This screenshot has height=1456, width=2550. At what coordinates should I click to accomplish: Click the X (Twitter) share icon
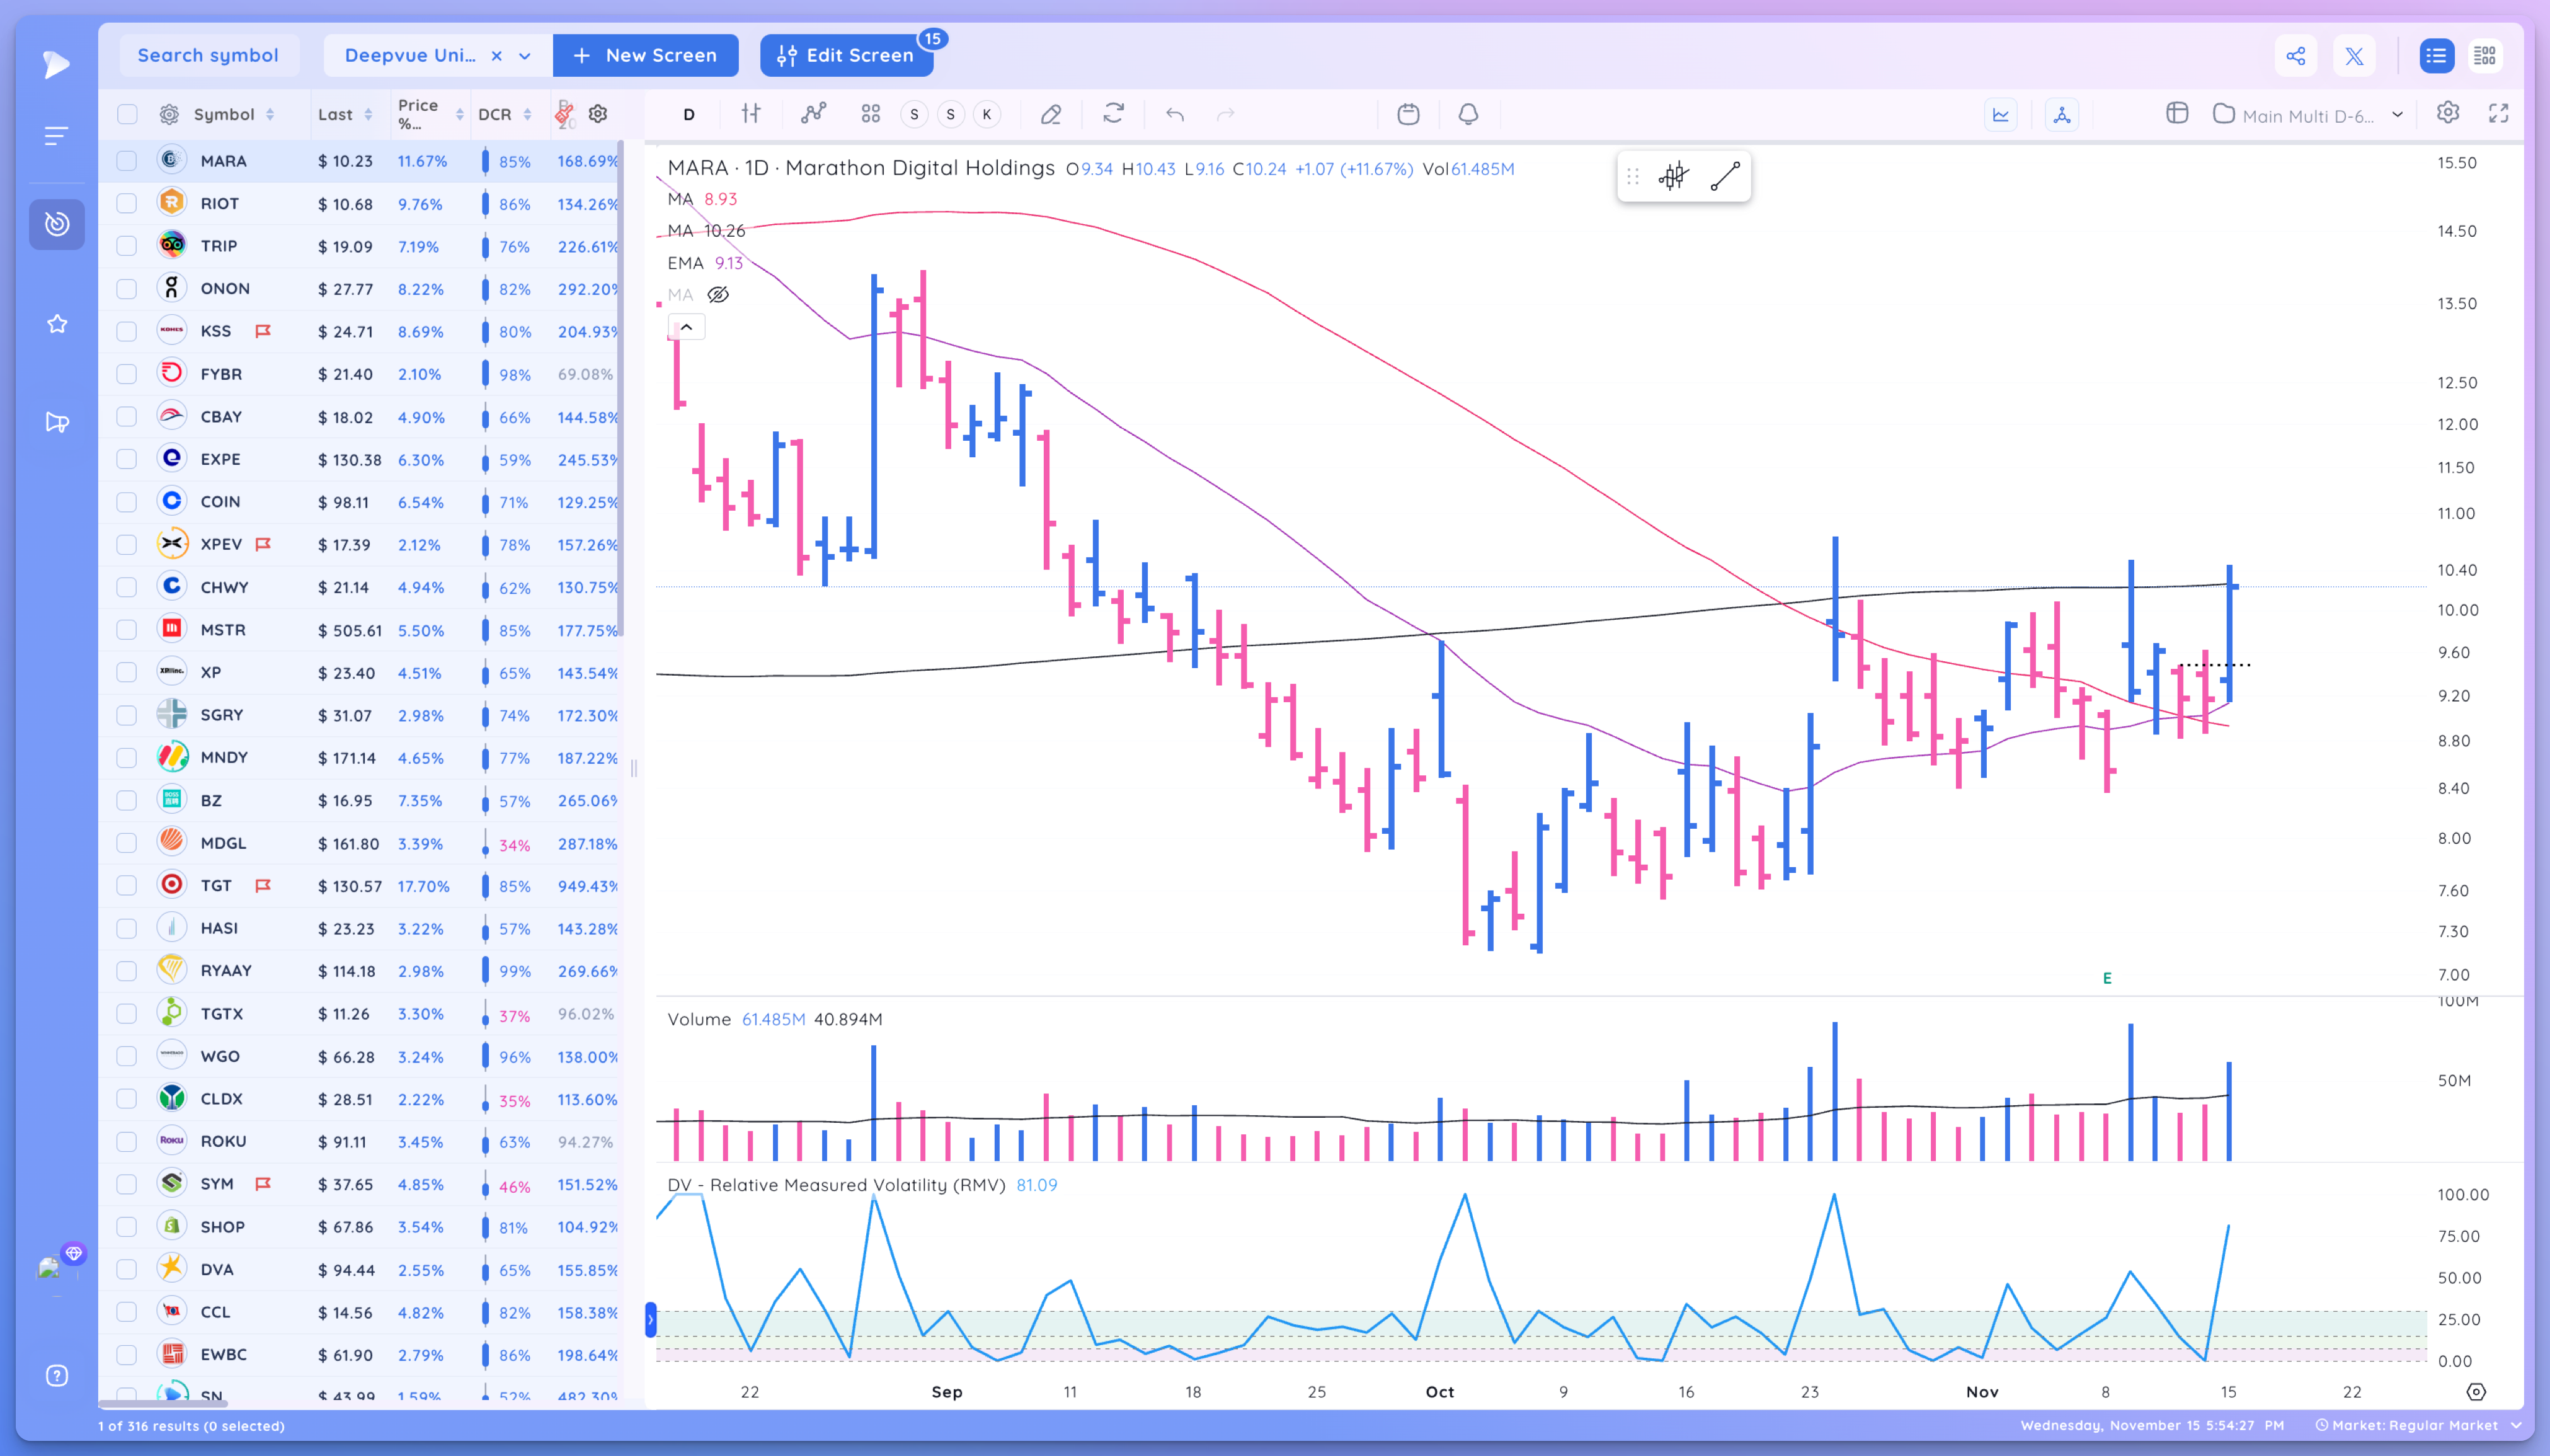2354,55
